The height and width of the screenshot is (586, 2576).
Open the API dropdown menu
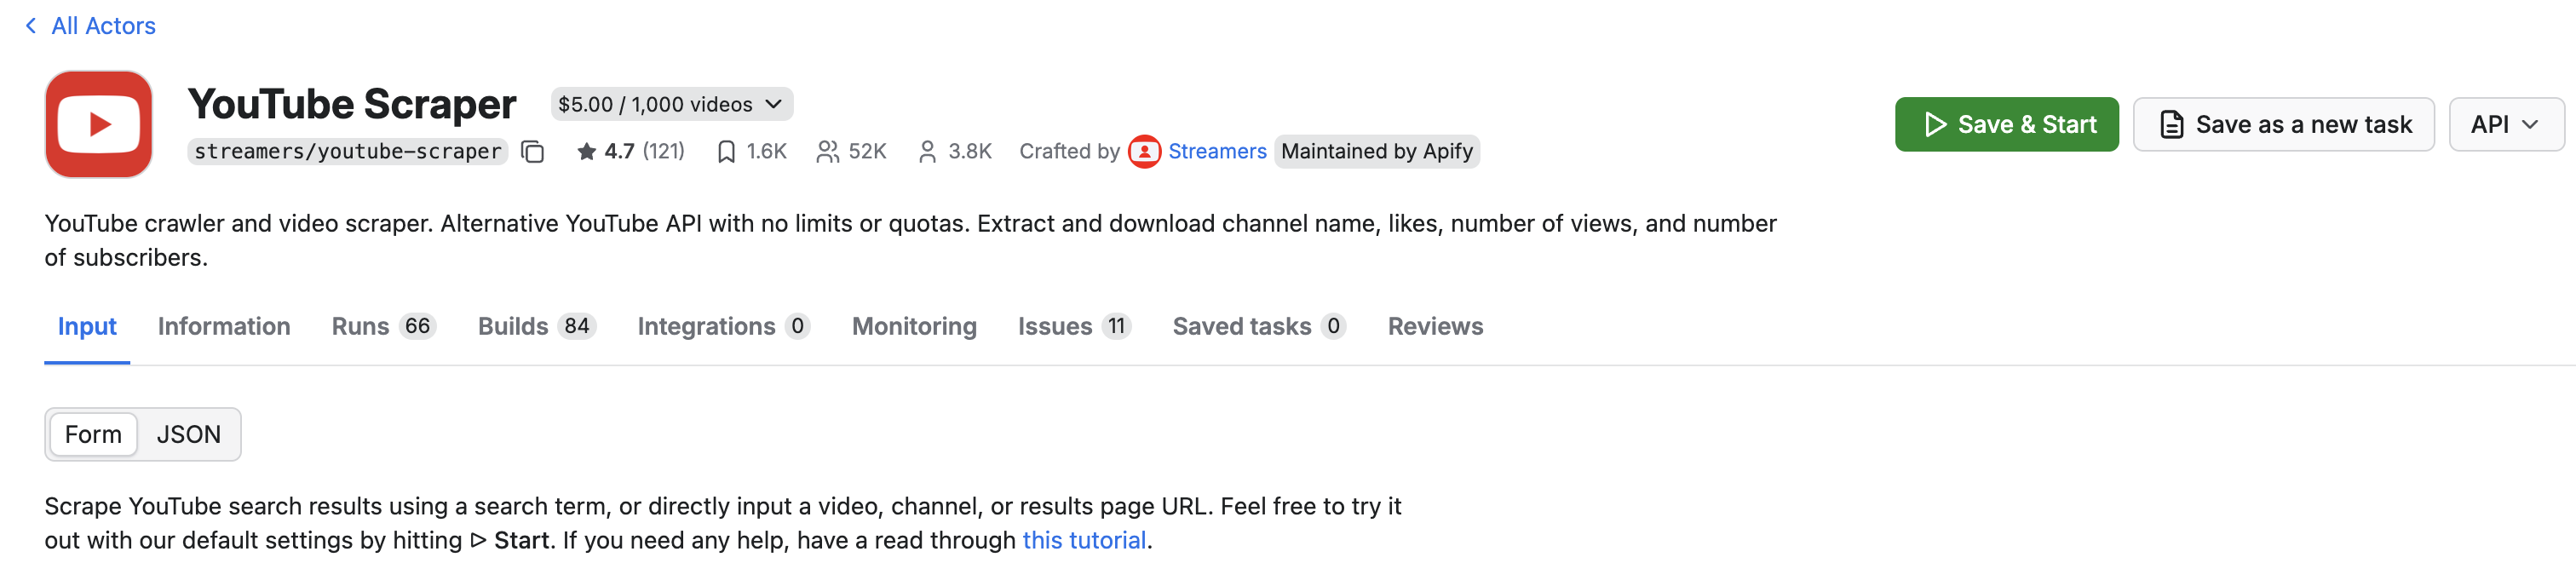(2505, 124)
